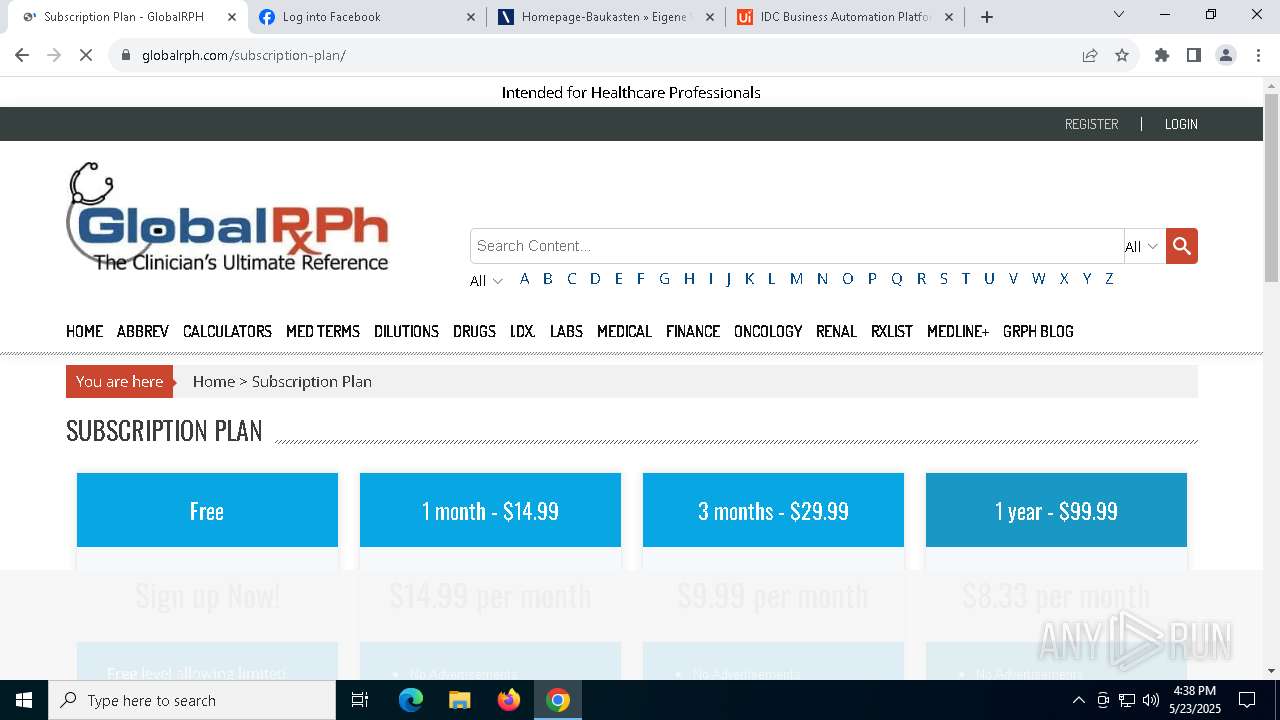Open Chrome tab search chevron
Viewport: 1280px width, 720px height.
1119,14
